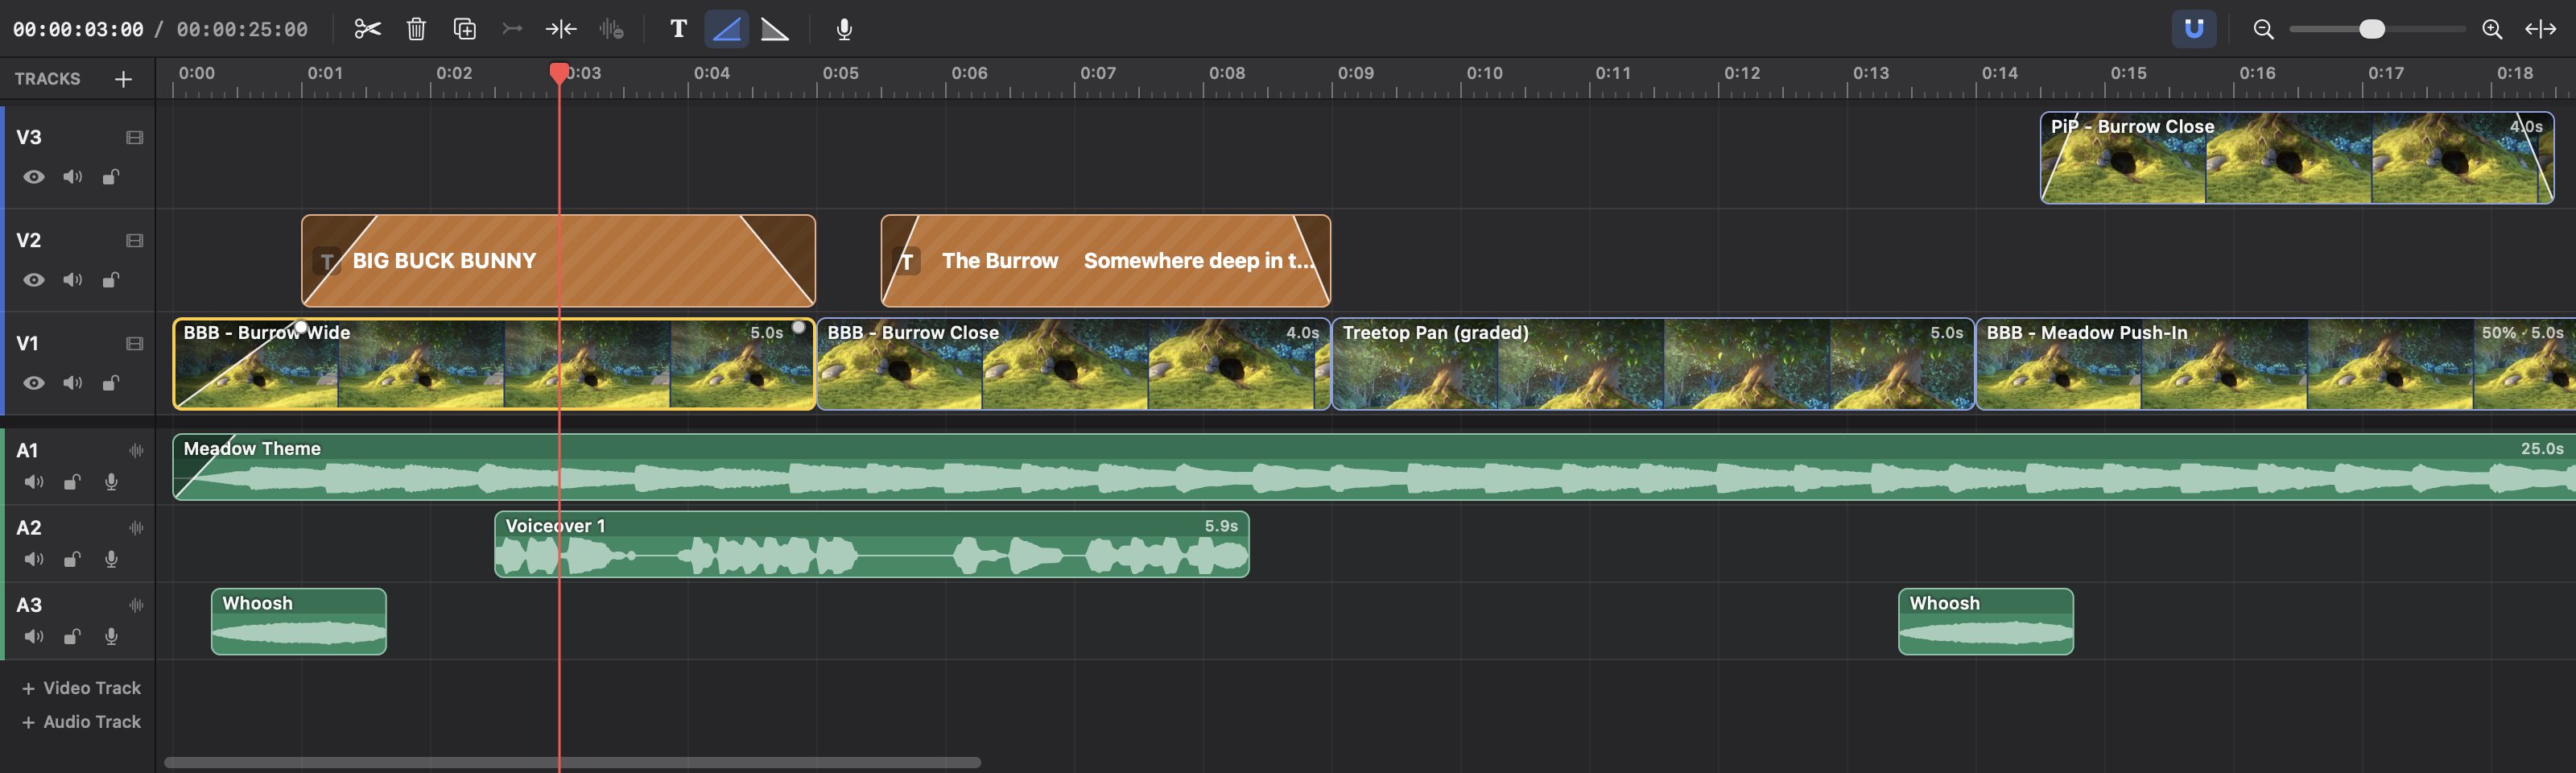The width and height of the screenshot is (2576, 773).
Task: Select The Burrow title clip
Action: tap(1105, 261)
